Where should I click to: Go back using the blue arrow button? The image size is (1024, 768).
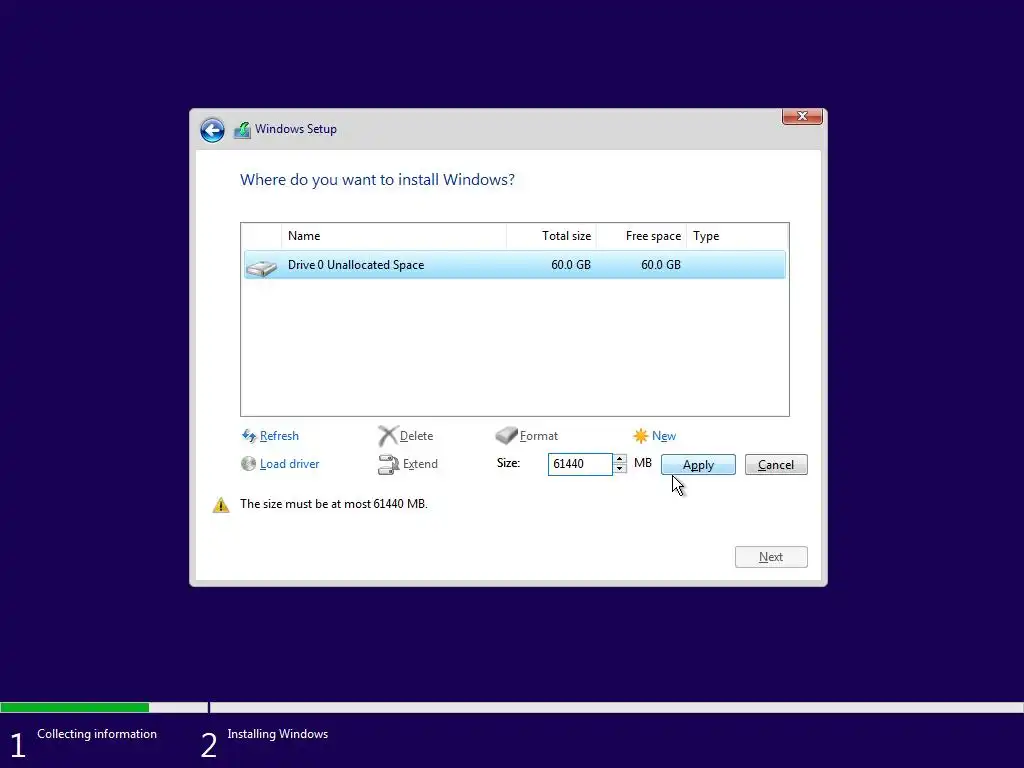pos(212,130)
